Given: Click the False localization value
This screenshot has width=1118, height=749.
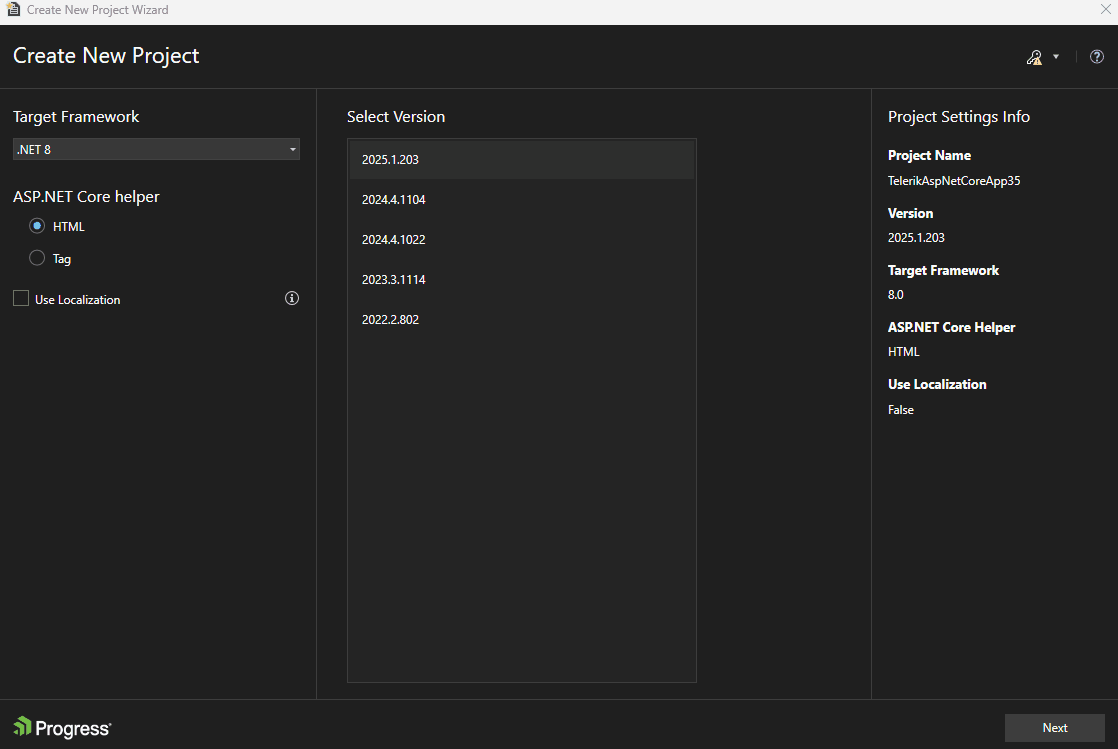Looking at the screenshot, I should click(901, 409).
